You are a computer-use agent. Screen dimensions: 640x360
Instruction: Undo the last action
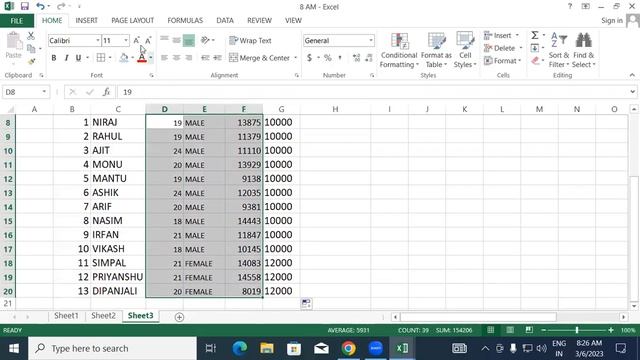coord(40,7)
